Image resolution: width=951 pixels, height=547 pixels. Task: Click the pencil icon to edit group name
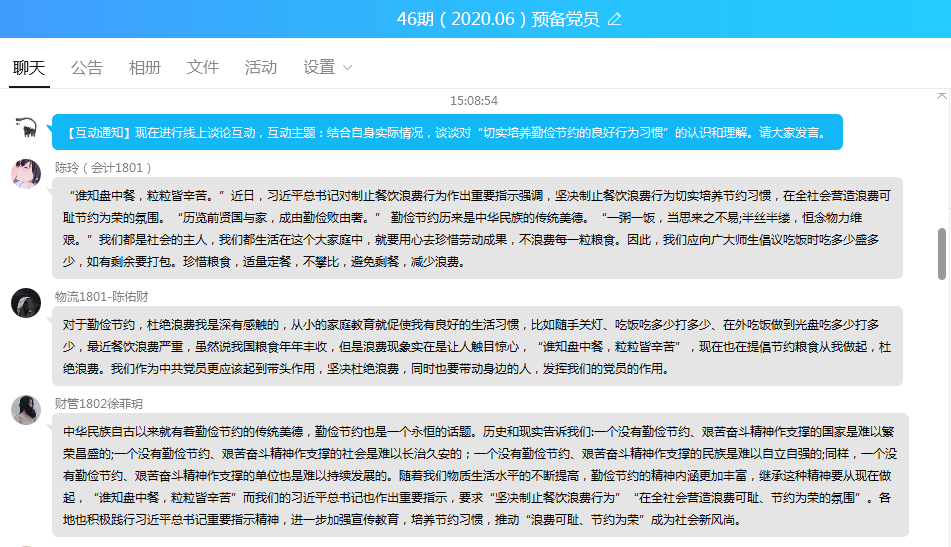pyautogui.click(x=614, y=19)
